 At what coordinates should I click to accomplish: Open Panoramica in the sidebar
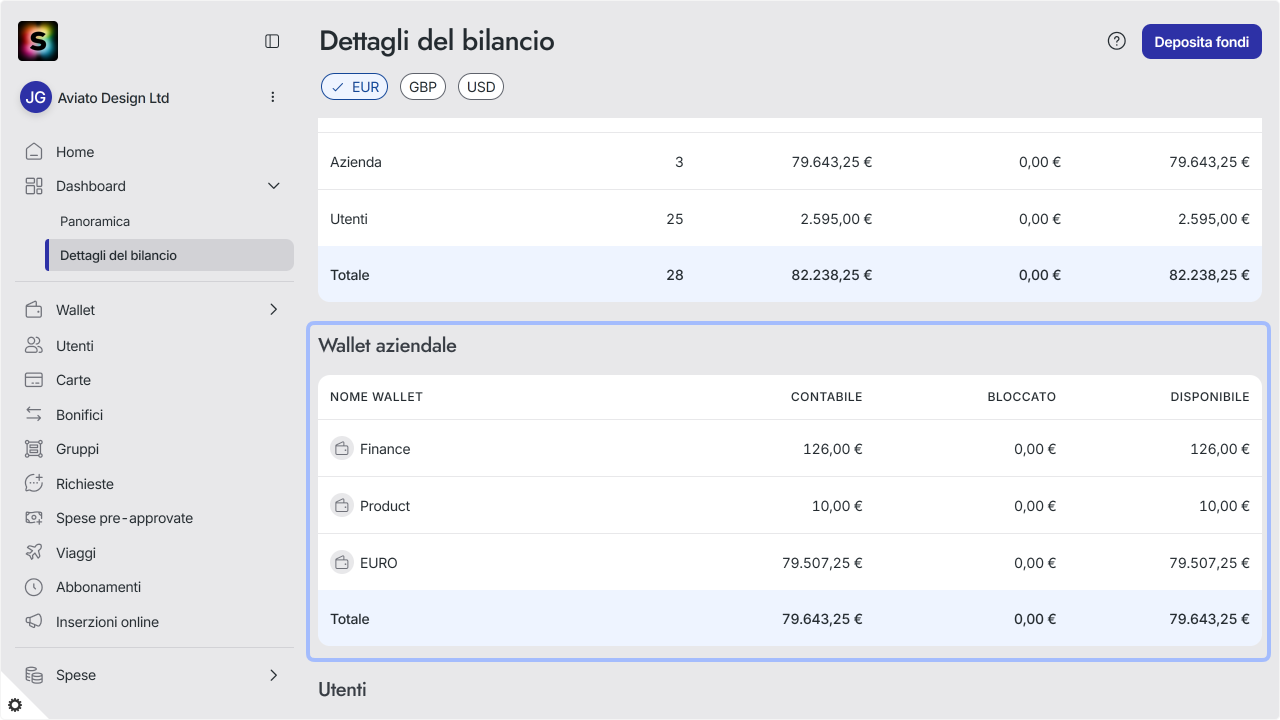[x=95, y=221]
